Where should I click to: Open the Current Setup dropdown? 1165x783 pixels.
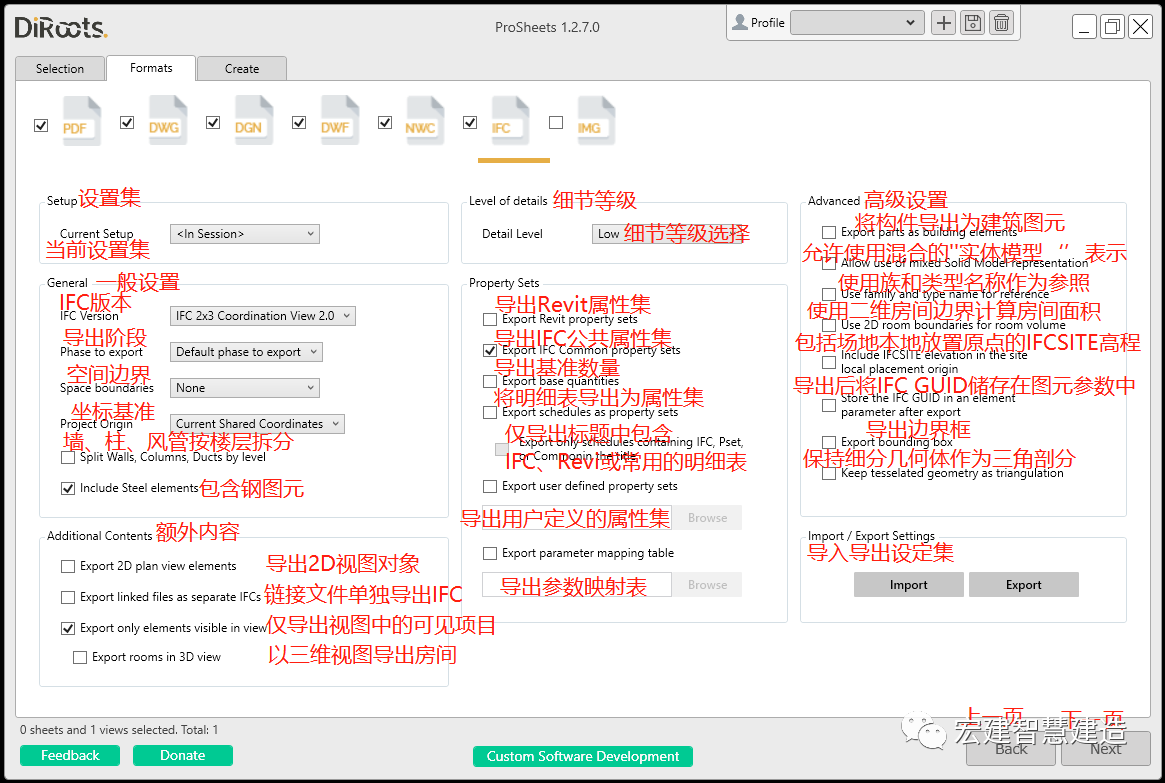244,234
